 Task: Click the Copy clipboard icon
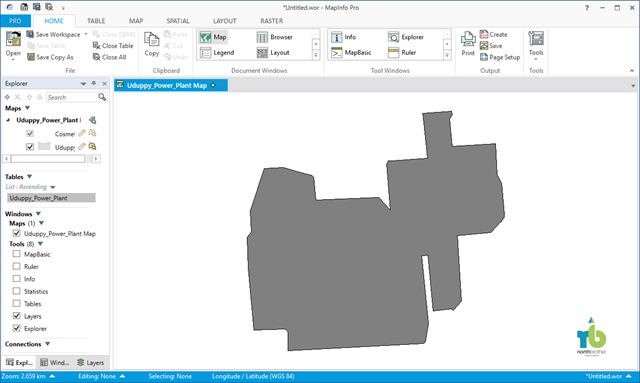click(151, 40)
